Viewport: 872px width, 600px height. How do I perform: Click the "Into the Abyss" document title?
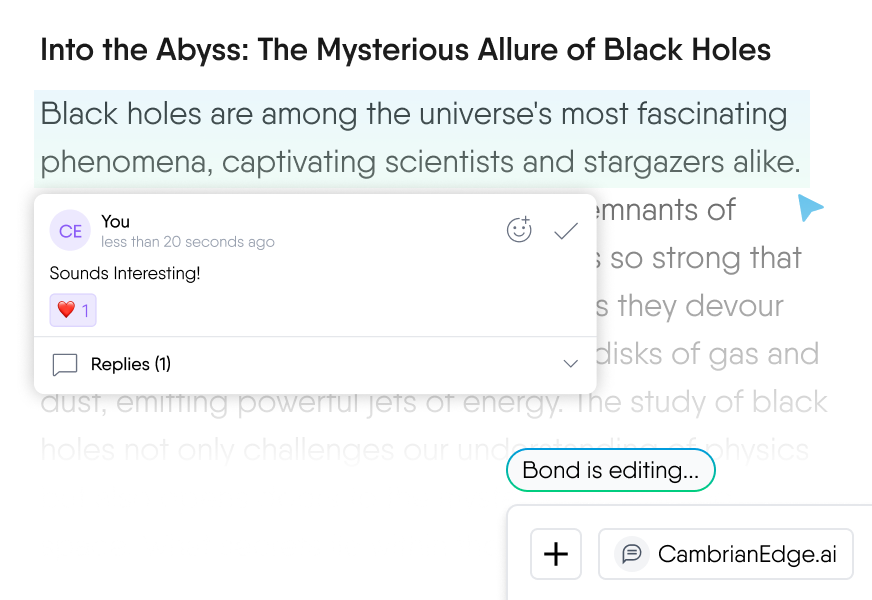point(405,50)
